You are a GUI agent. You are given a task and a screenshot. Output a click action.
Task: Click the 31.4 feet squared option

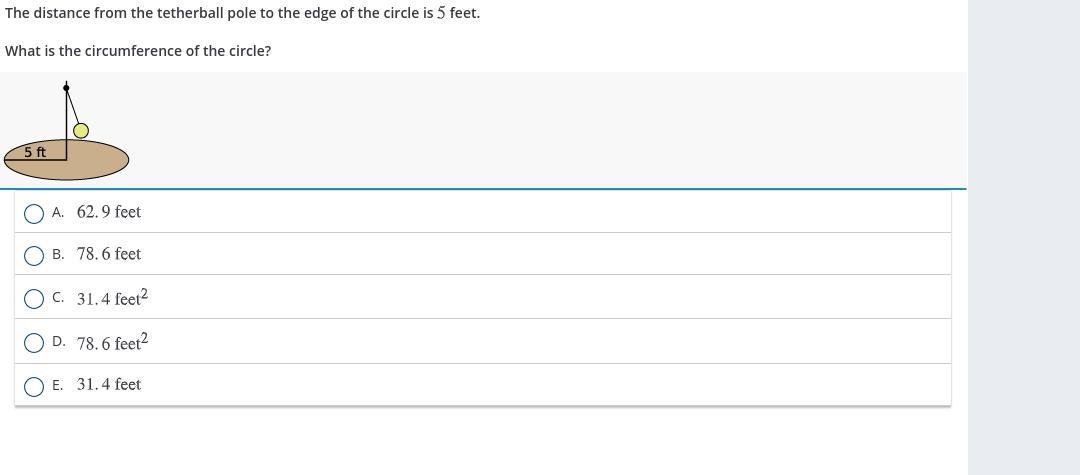click(112, 298)
